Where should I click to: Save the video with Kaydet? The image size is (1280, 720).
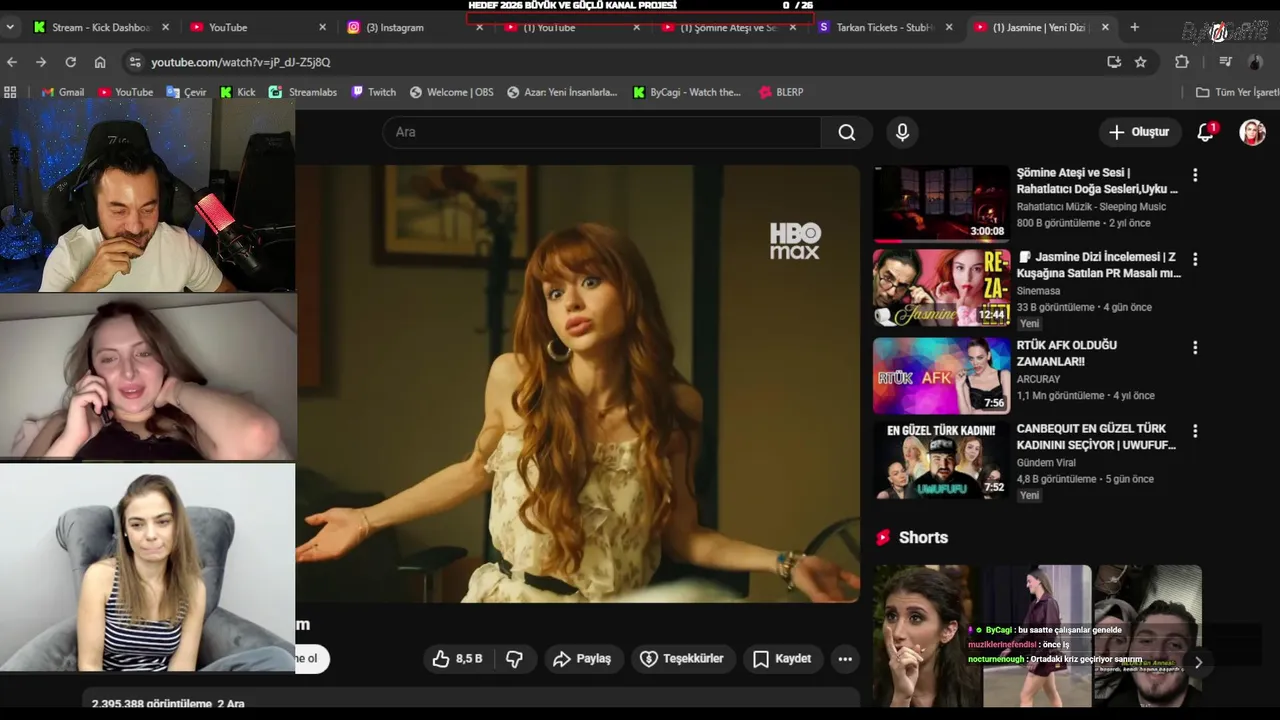(x=782, y=659)
